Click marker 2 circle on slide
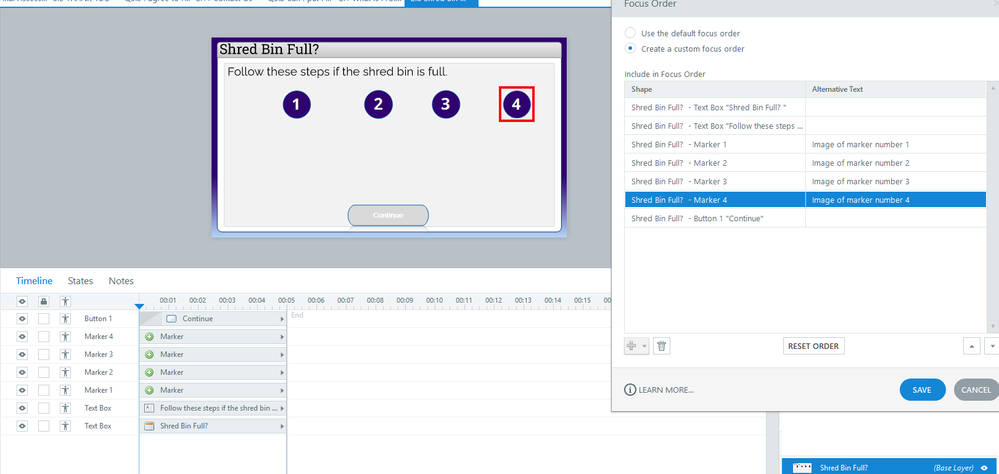The image size is (999, 474). click(x=378, y=104)
